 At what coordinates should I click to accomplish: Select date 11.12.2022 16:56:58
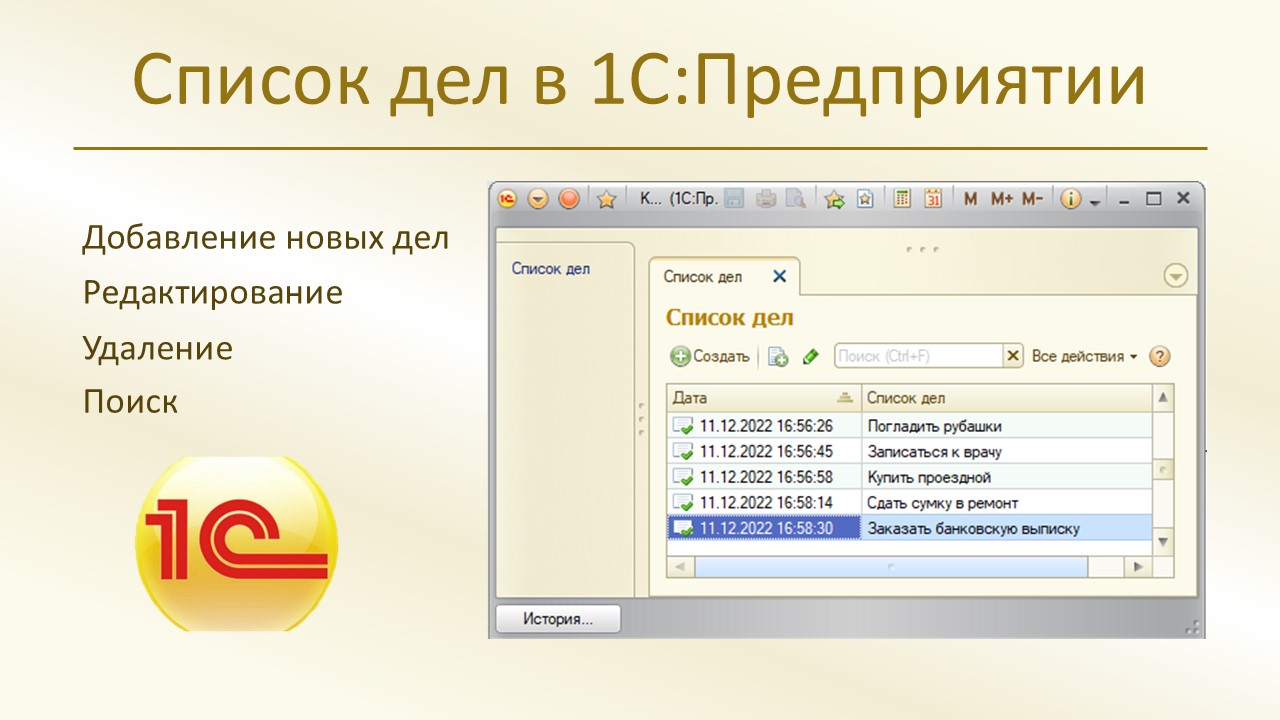click(766, 477)
